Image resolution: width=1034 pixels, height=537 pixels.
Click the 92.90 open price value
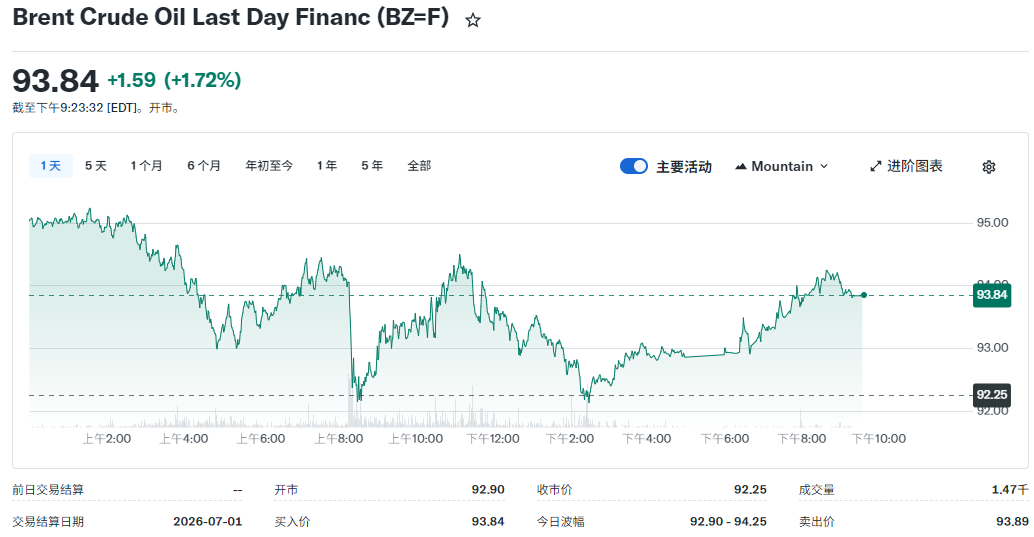pos(488,490)
